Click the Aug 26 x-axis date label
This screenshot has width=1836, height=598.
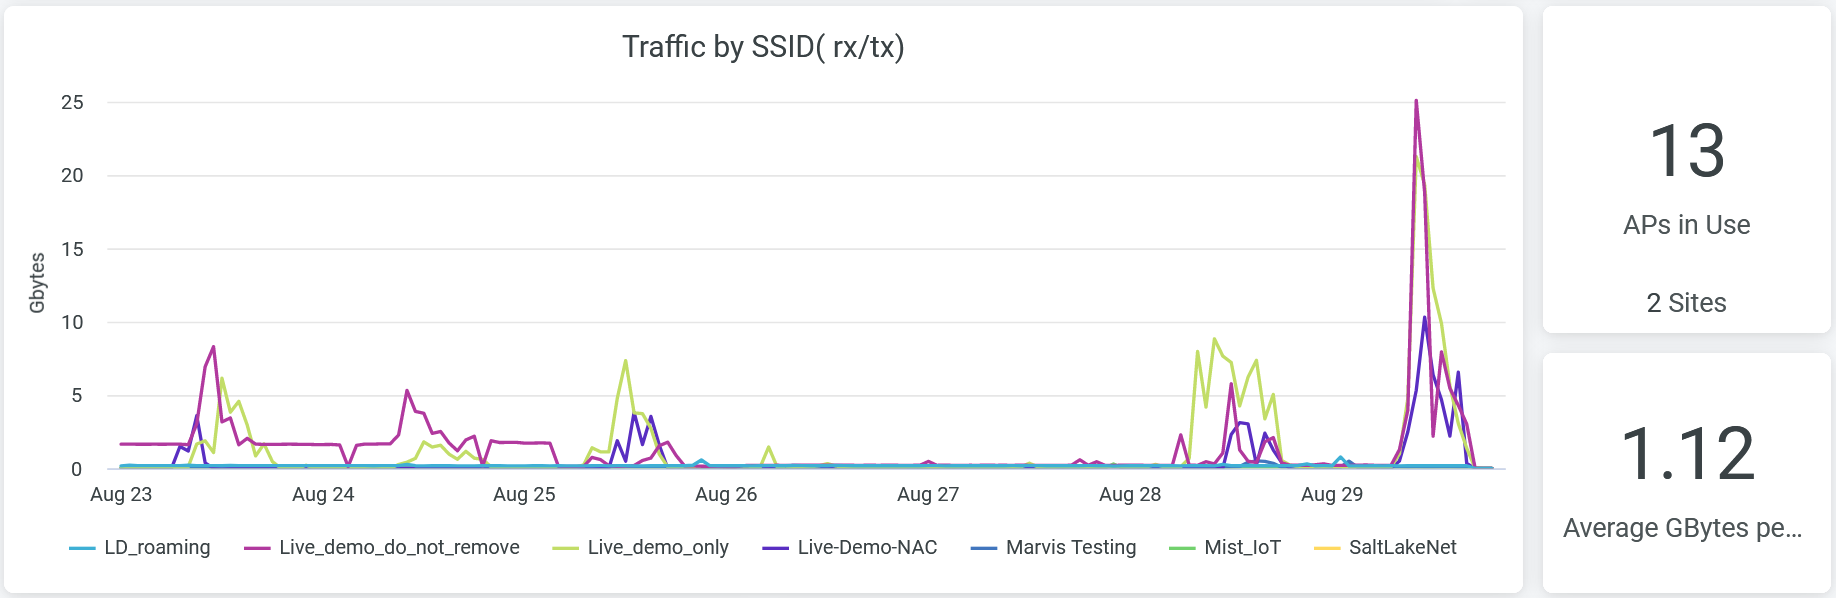[x=726, y=494]
